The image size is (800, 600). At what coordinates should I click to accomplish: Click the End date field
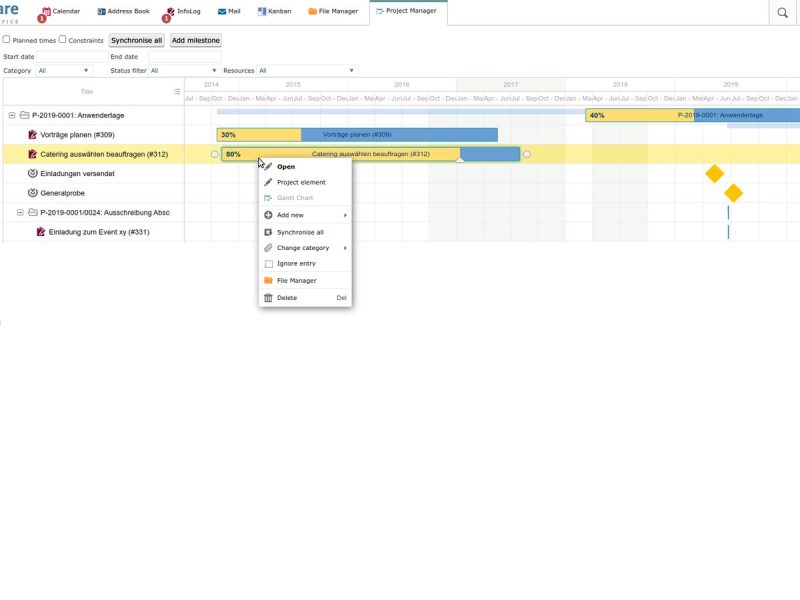coord(184,57)
